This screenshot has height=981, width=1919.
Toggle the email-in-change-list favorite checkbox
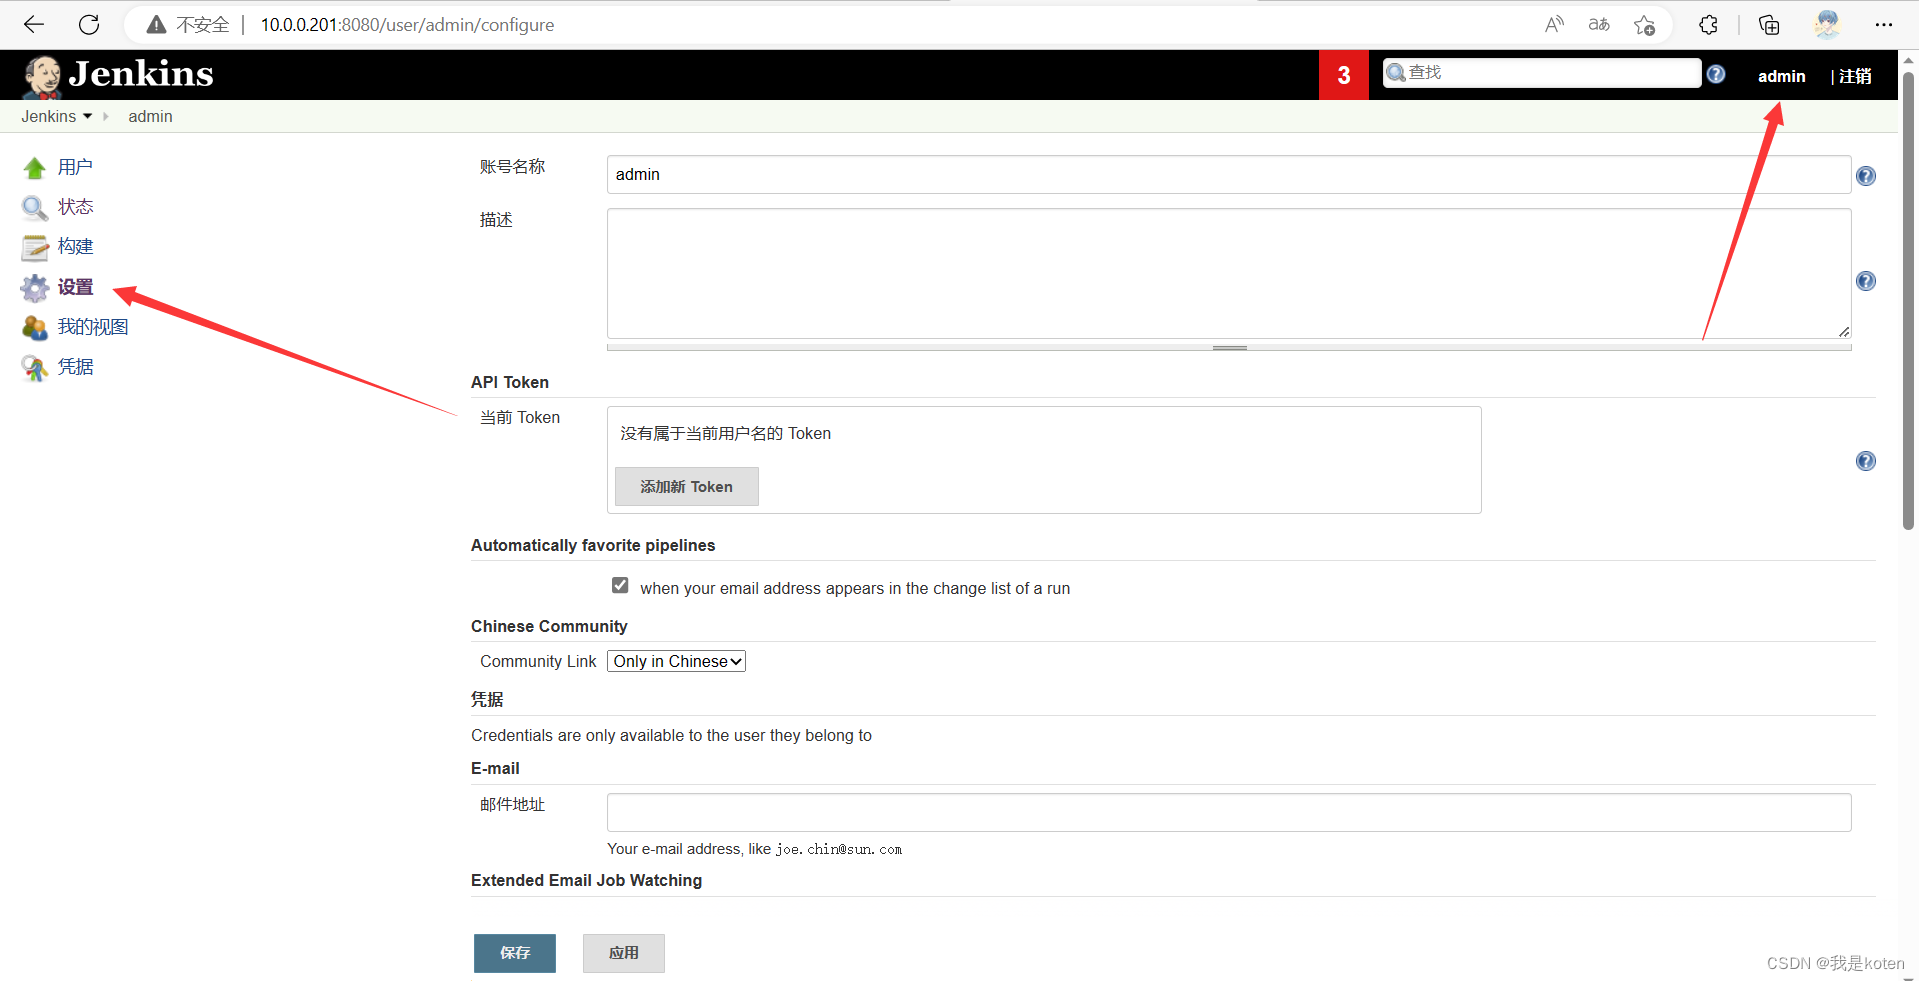coord(620,586)
